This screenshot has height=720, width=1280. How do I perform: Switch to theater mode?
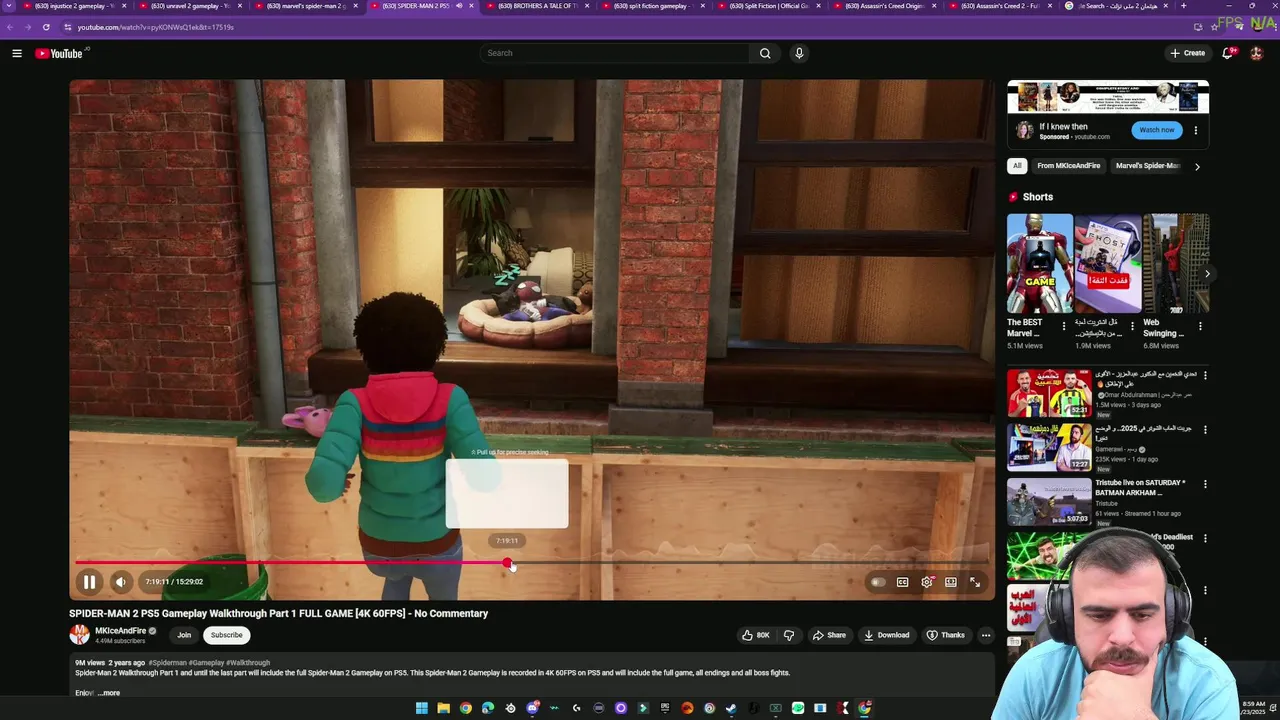point(951,582)
